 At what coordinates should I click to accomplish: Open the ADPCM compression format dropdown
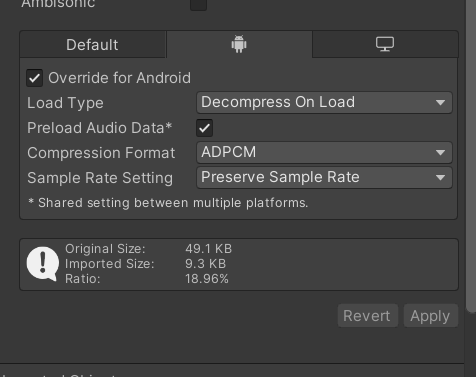[324, 153]
